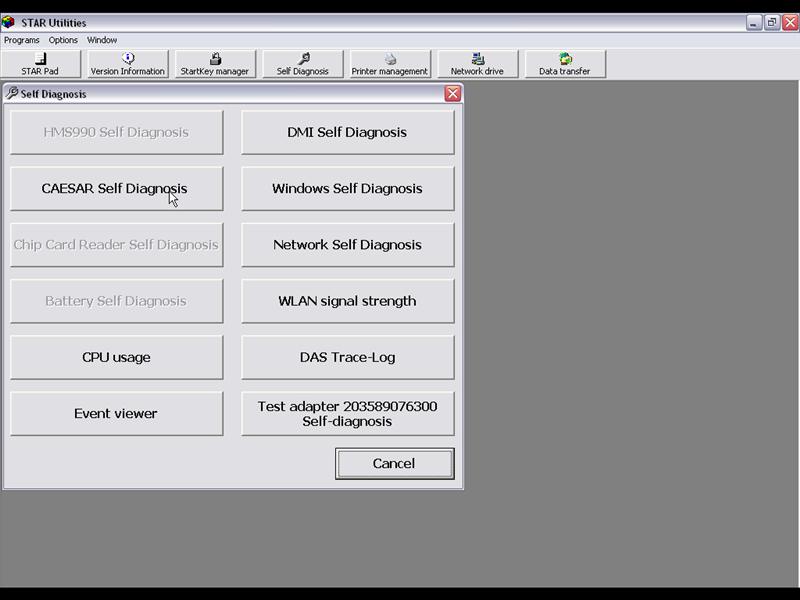Close the STAR Utilities application
The width and height of the screenshot is (800, 600).
point(790,22)
